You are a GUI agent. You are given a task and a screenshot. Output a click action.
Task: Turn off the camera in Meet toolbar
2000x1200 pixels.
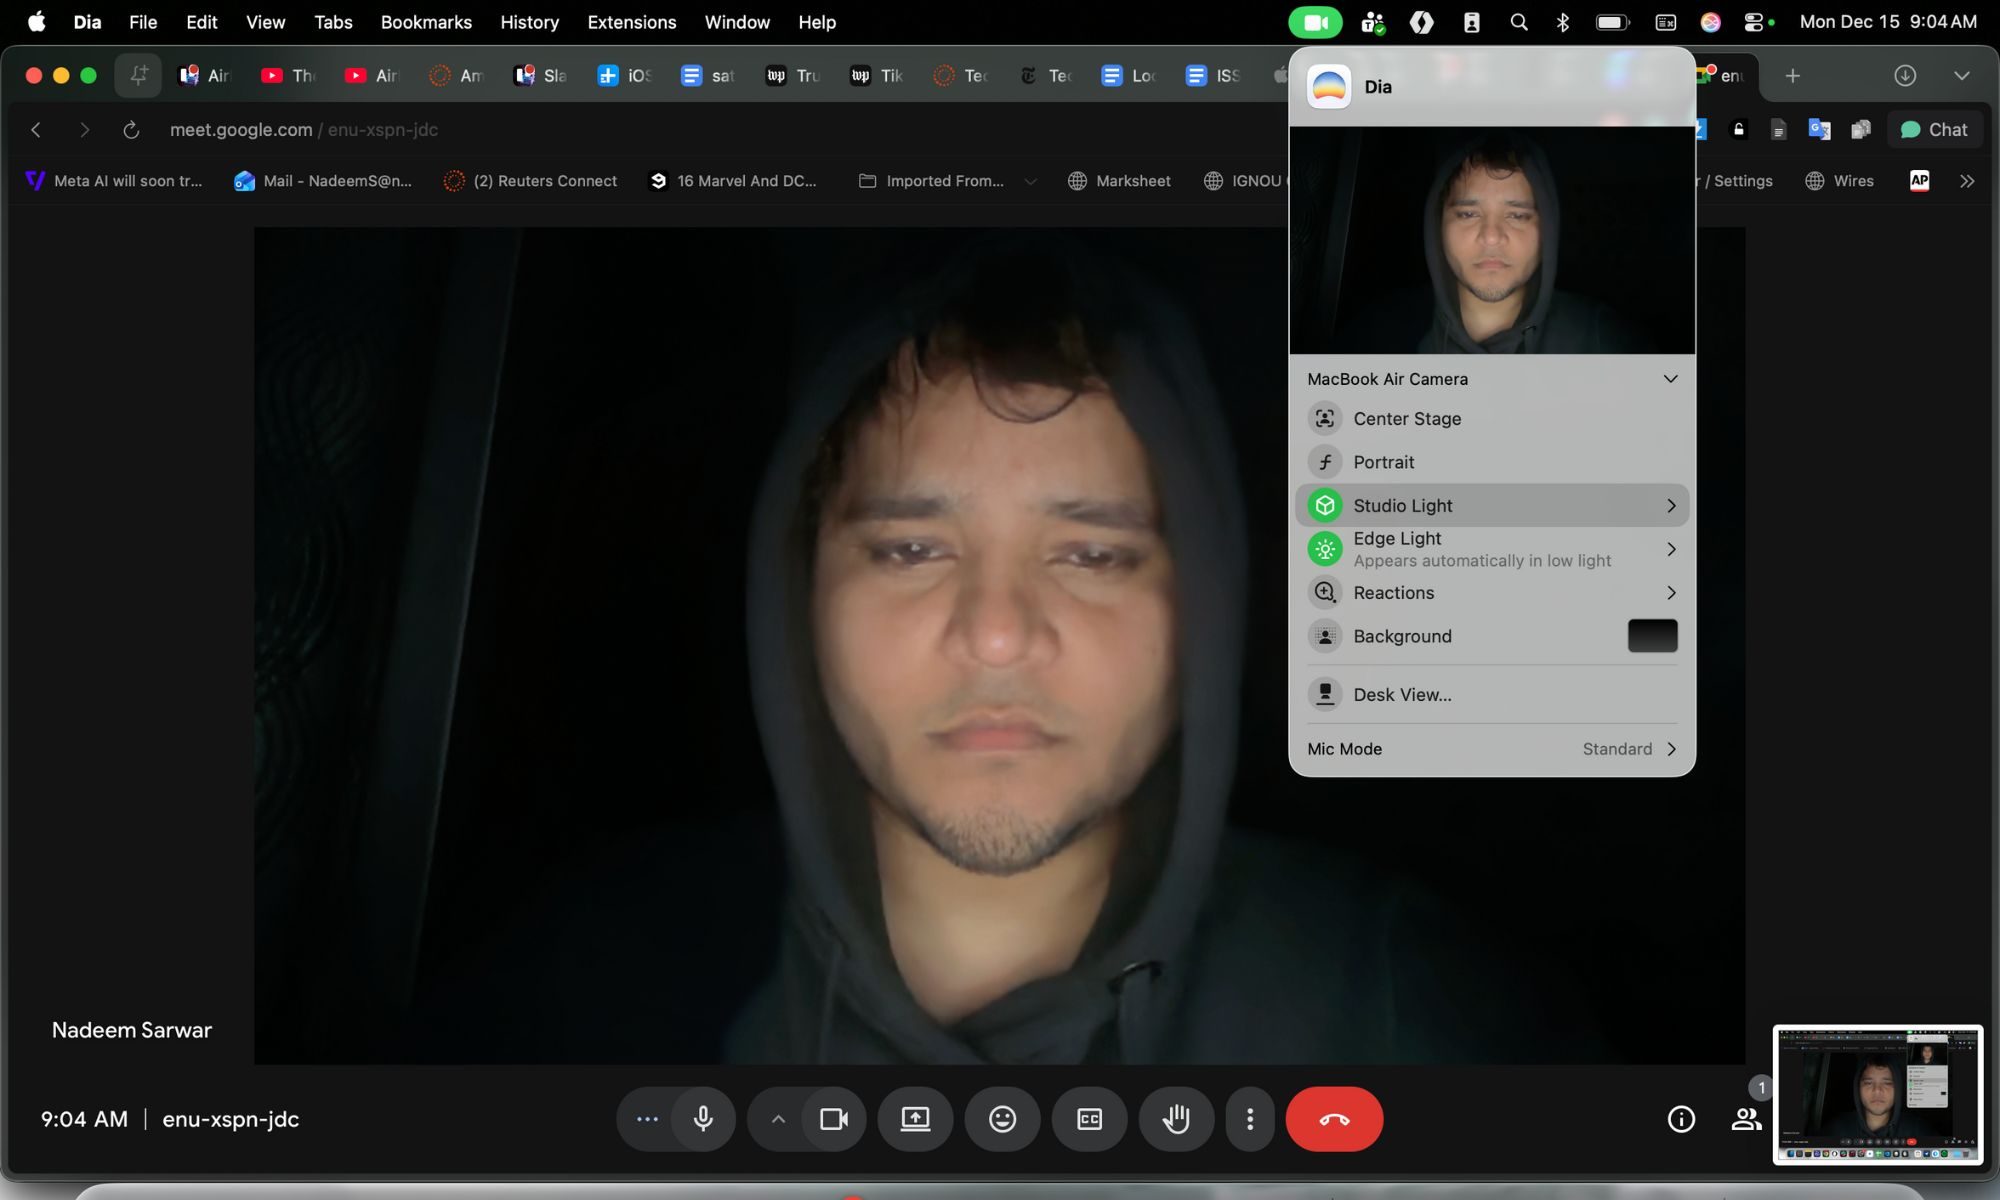(834, 1119)
